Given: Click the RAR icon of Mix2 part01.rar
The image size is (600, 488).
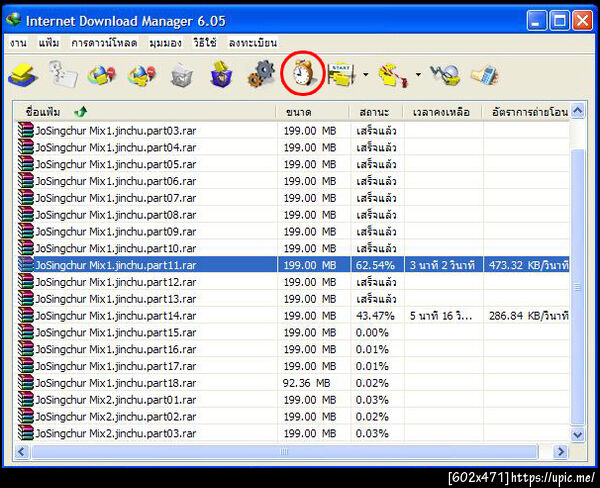Looking at the screenshot, I should [x=26, y=399].
